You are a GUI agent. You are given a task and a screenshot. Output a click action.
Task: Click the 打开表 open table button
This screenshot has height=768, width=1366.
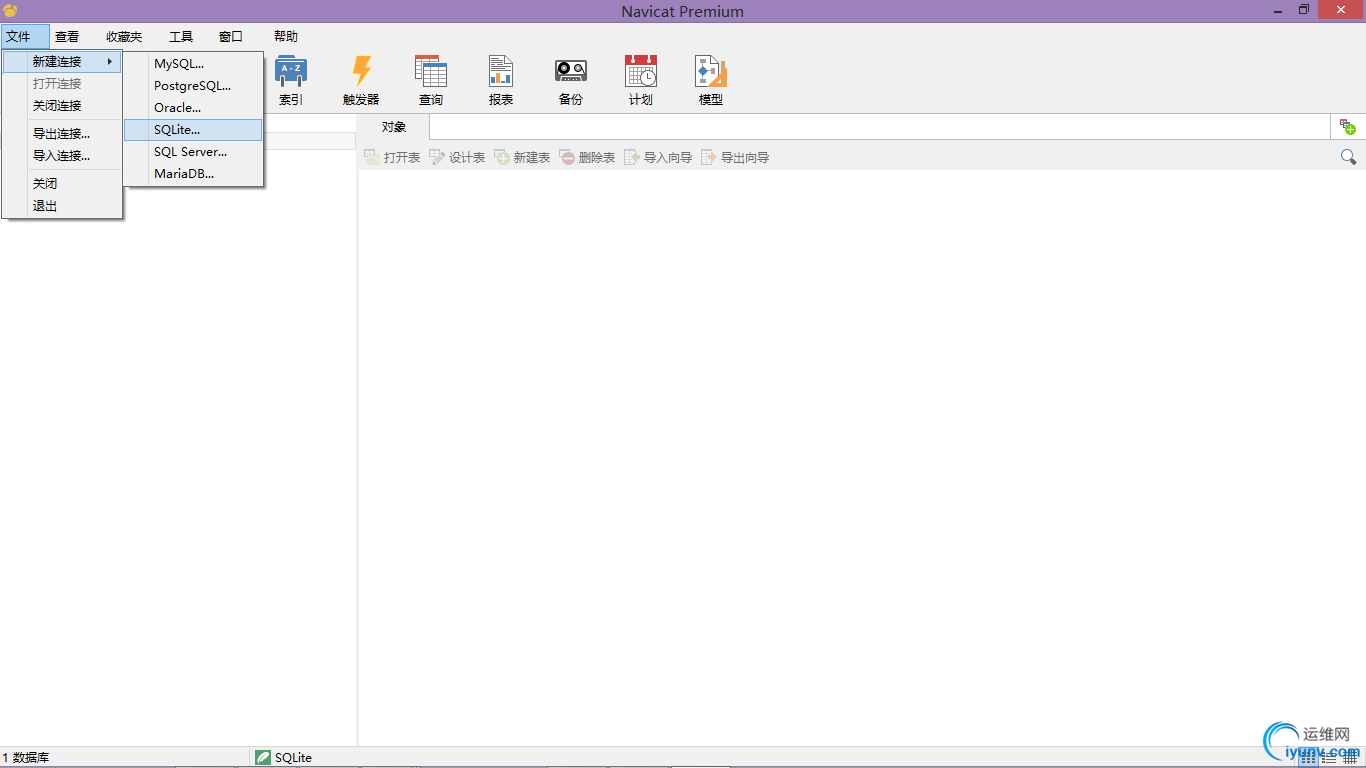(392, 157)
